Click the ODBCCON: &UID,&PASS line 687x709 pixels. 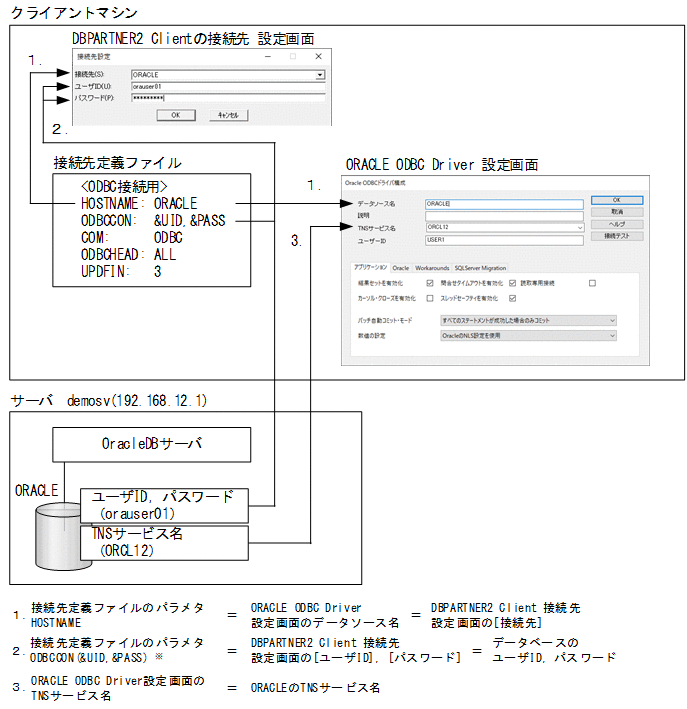pos(153,221)
